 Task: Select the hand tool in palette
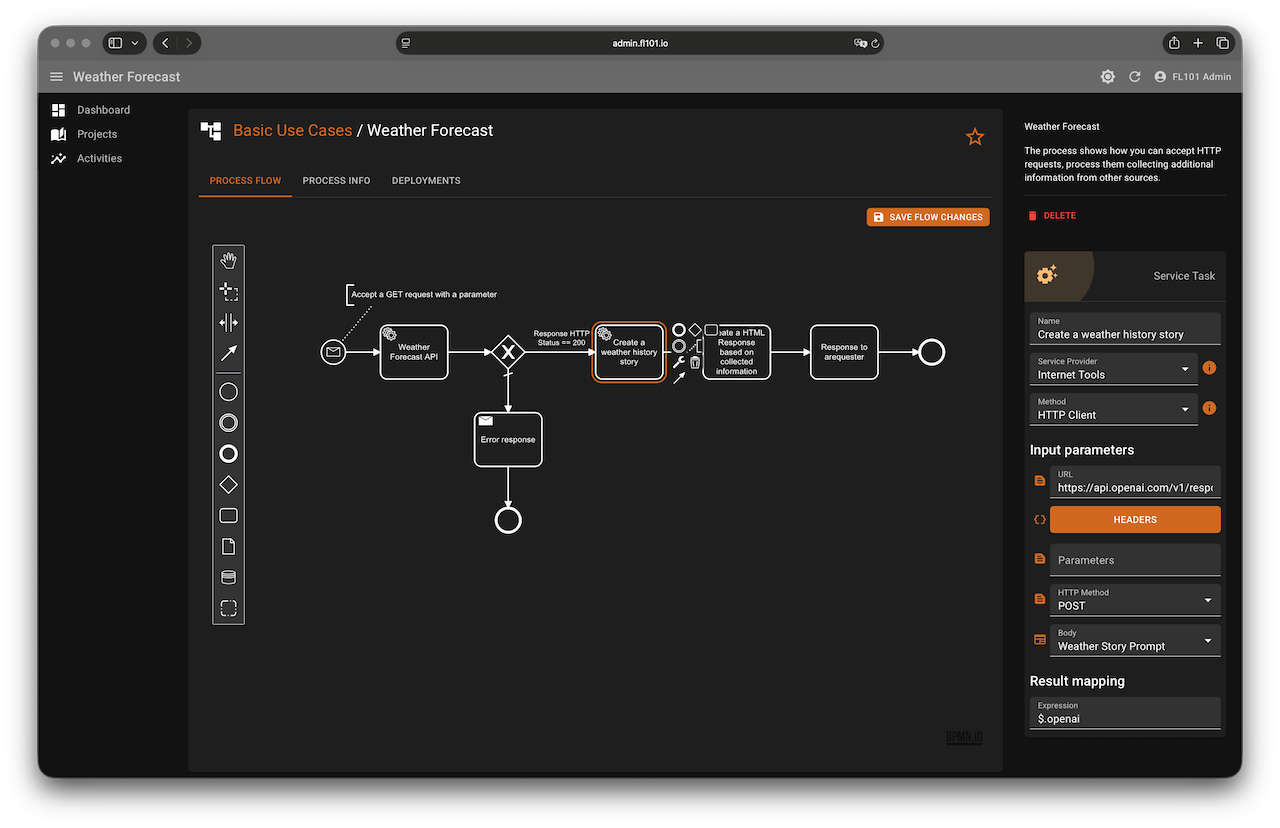click(x=228, y=261)
